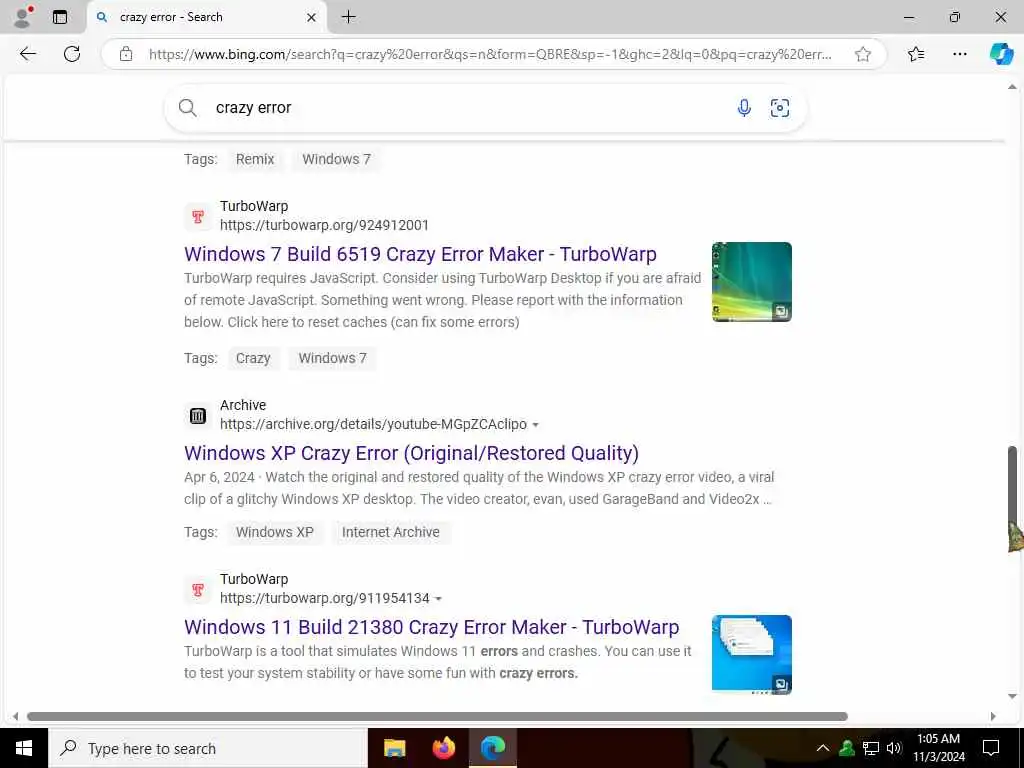Open the volume control tray icon
This screenshot has width=1024, height=768.
pos(894,748)
